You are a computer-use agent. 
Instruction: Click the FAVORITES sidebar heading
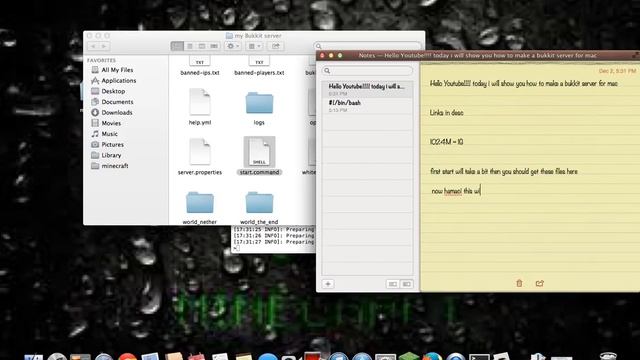101,60
